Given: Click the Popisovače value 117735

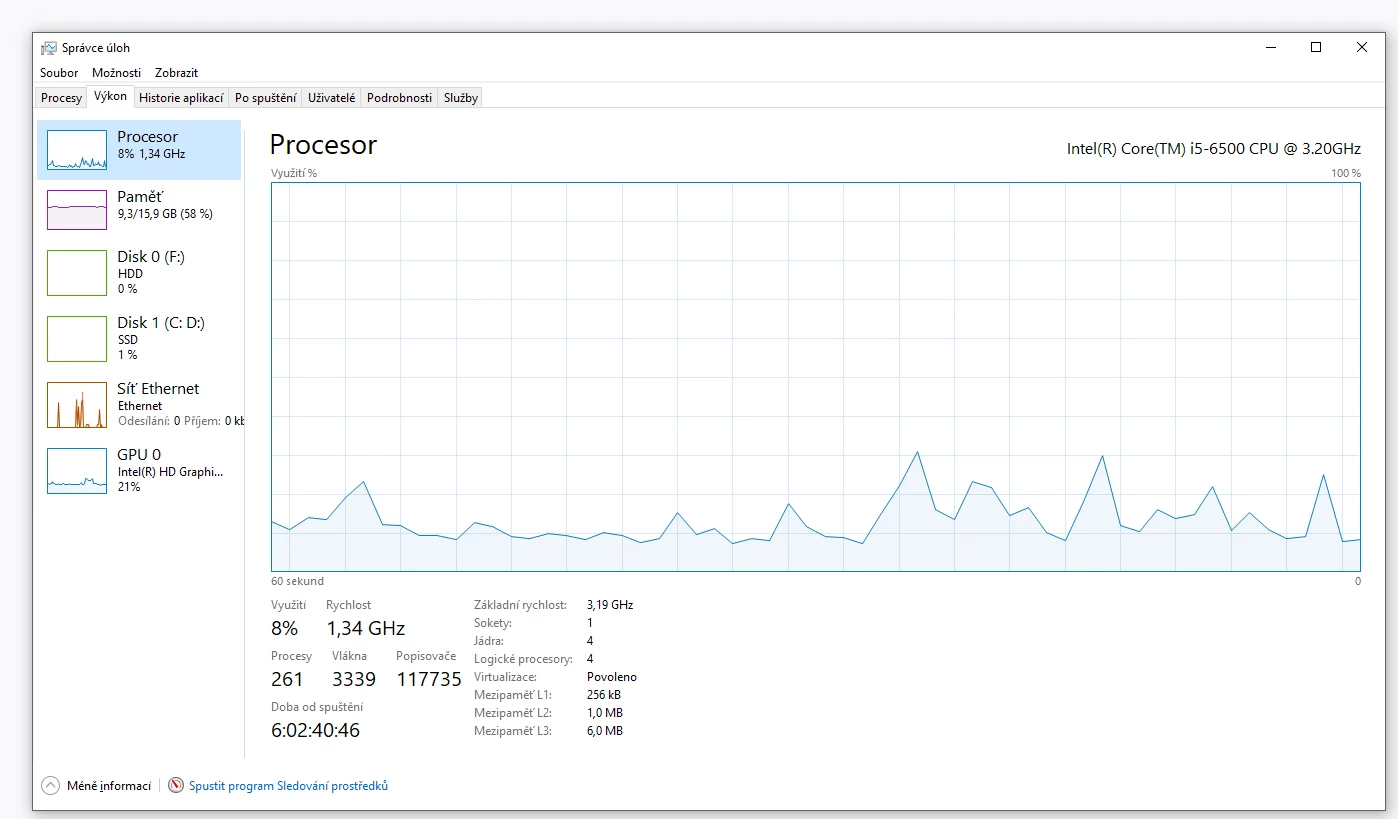Looking at the screenshot, I should (x=429, y=680).
